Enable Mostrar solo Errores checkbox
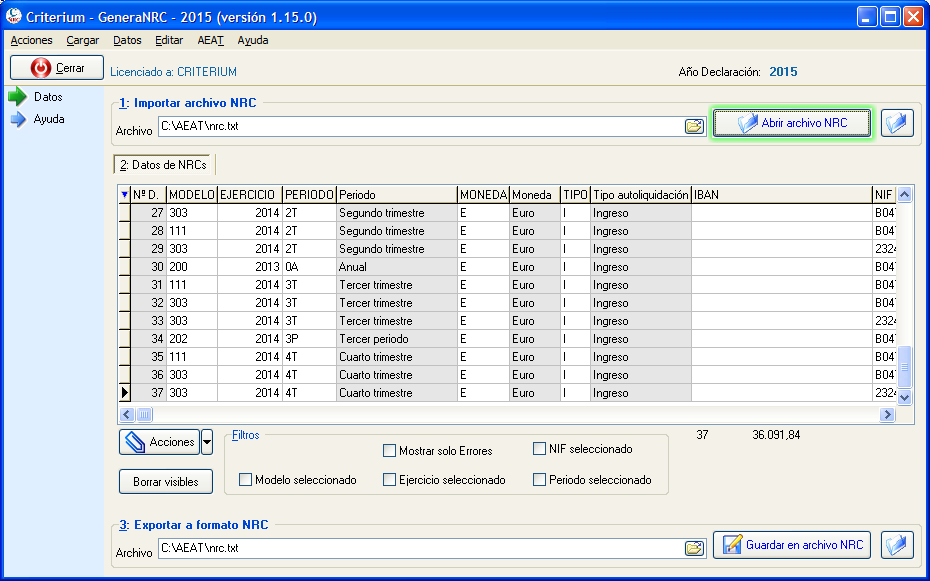The height and width of the screenshot is (581, 930). click(389, 451)
